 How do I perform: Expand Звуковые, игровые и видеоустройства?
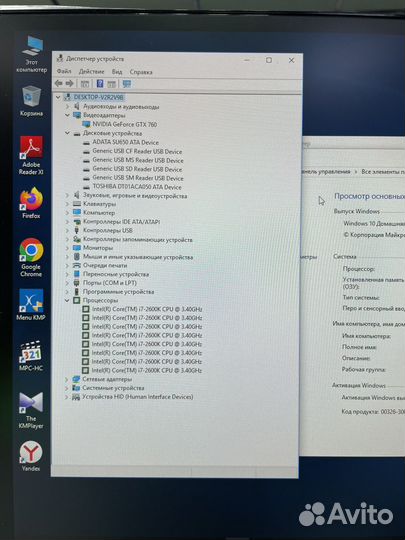(68, 196)
